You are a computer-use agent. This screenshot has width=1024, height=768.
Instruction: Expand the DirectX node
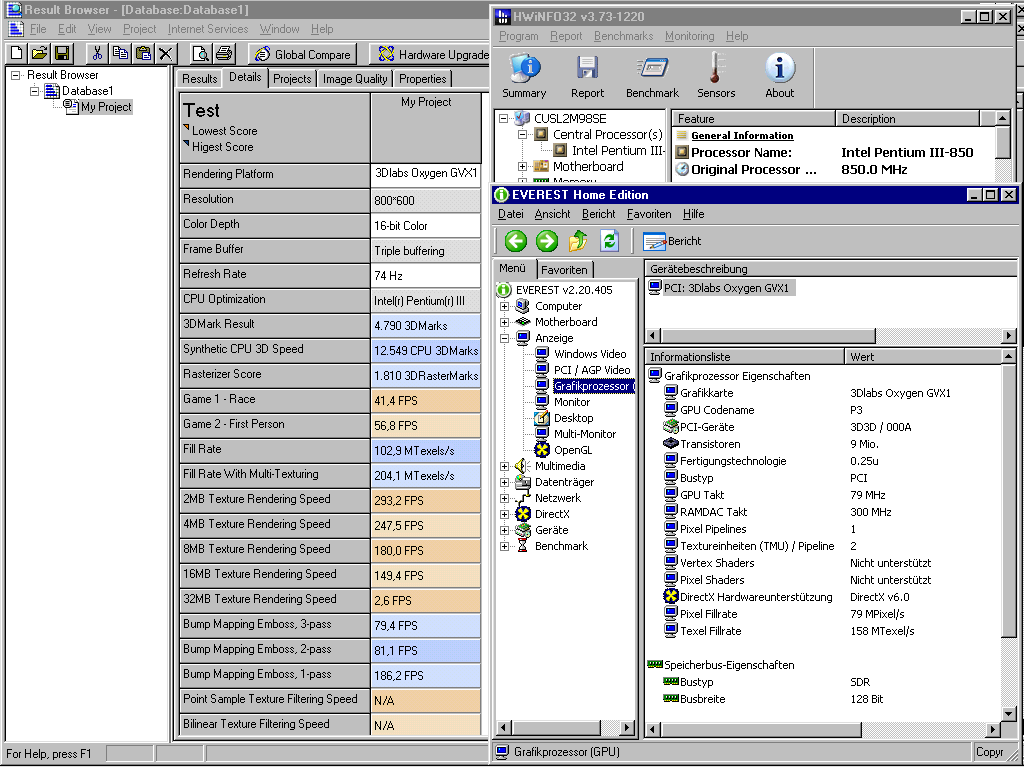pos(504,514)
